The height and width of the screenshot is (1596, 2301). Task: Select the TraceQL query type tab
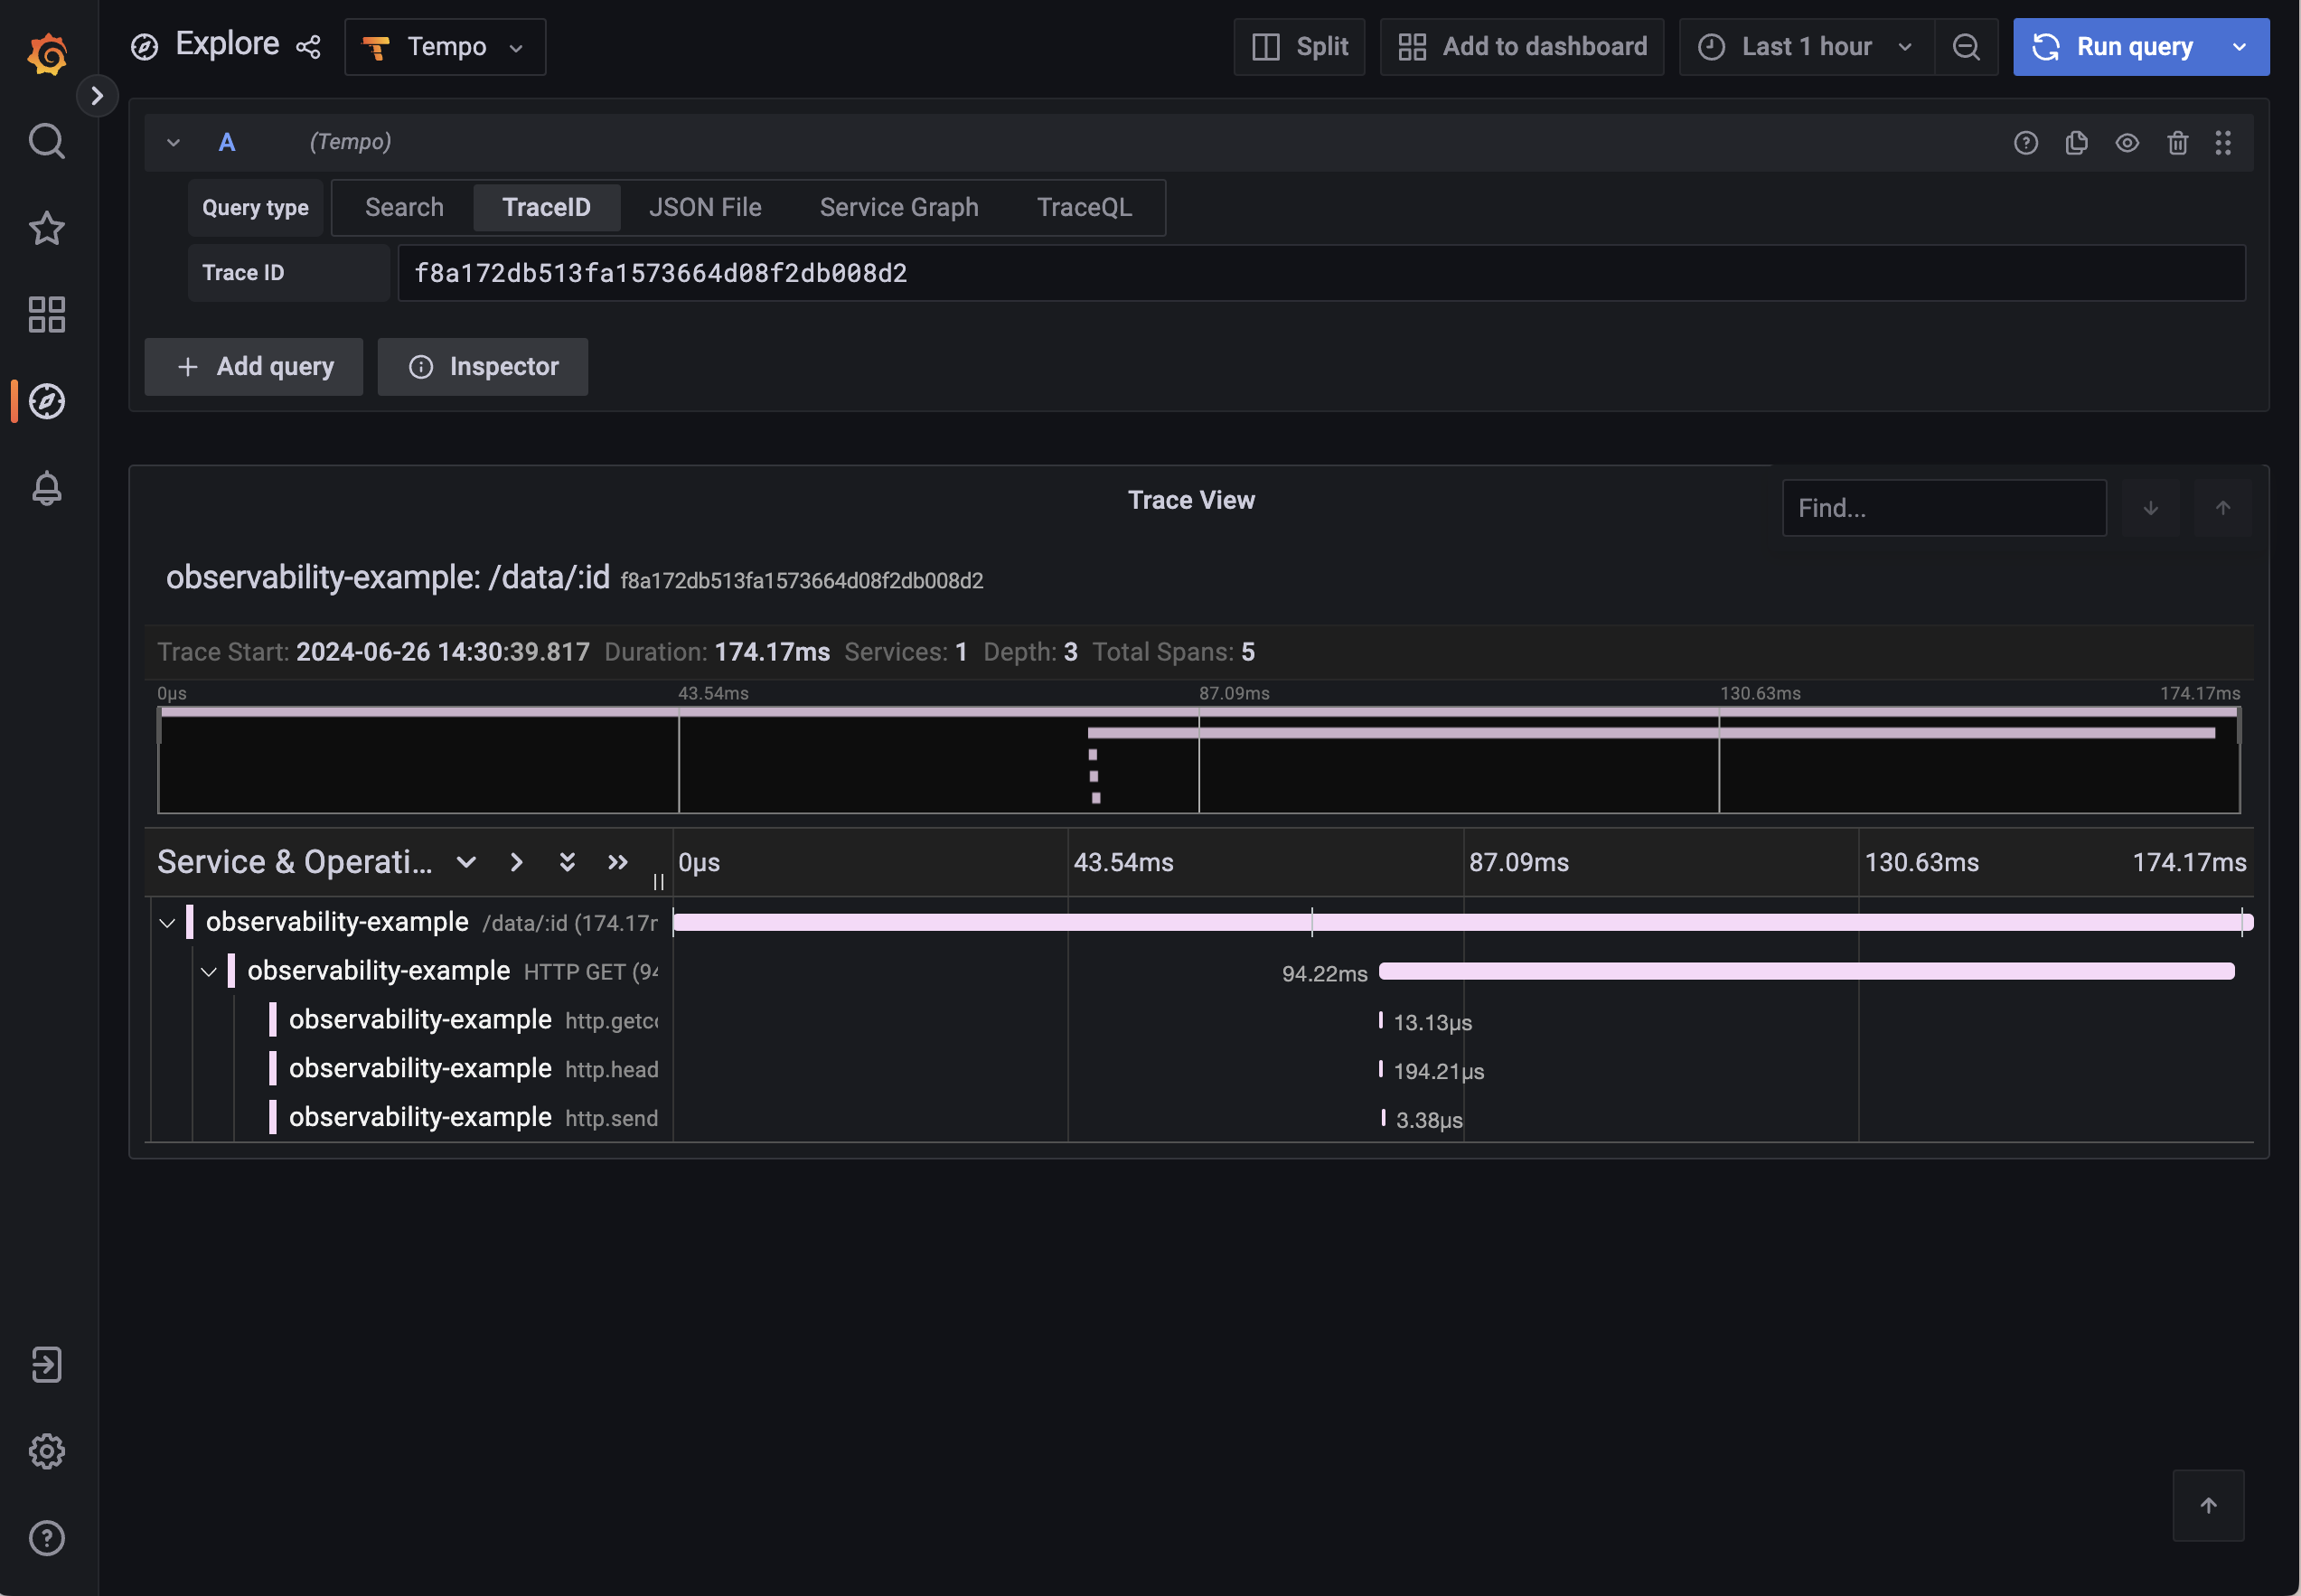tap(1084, 206)
